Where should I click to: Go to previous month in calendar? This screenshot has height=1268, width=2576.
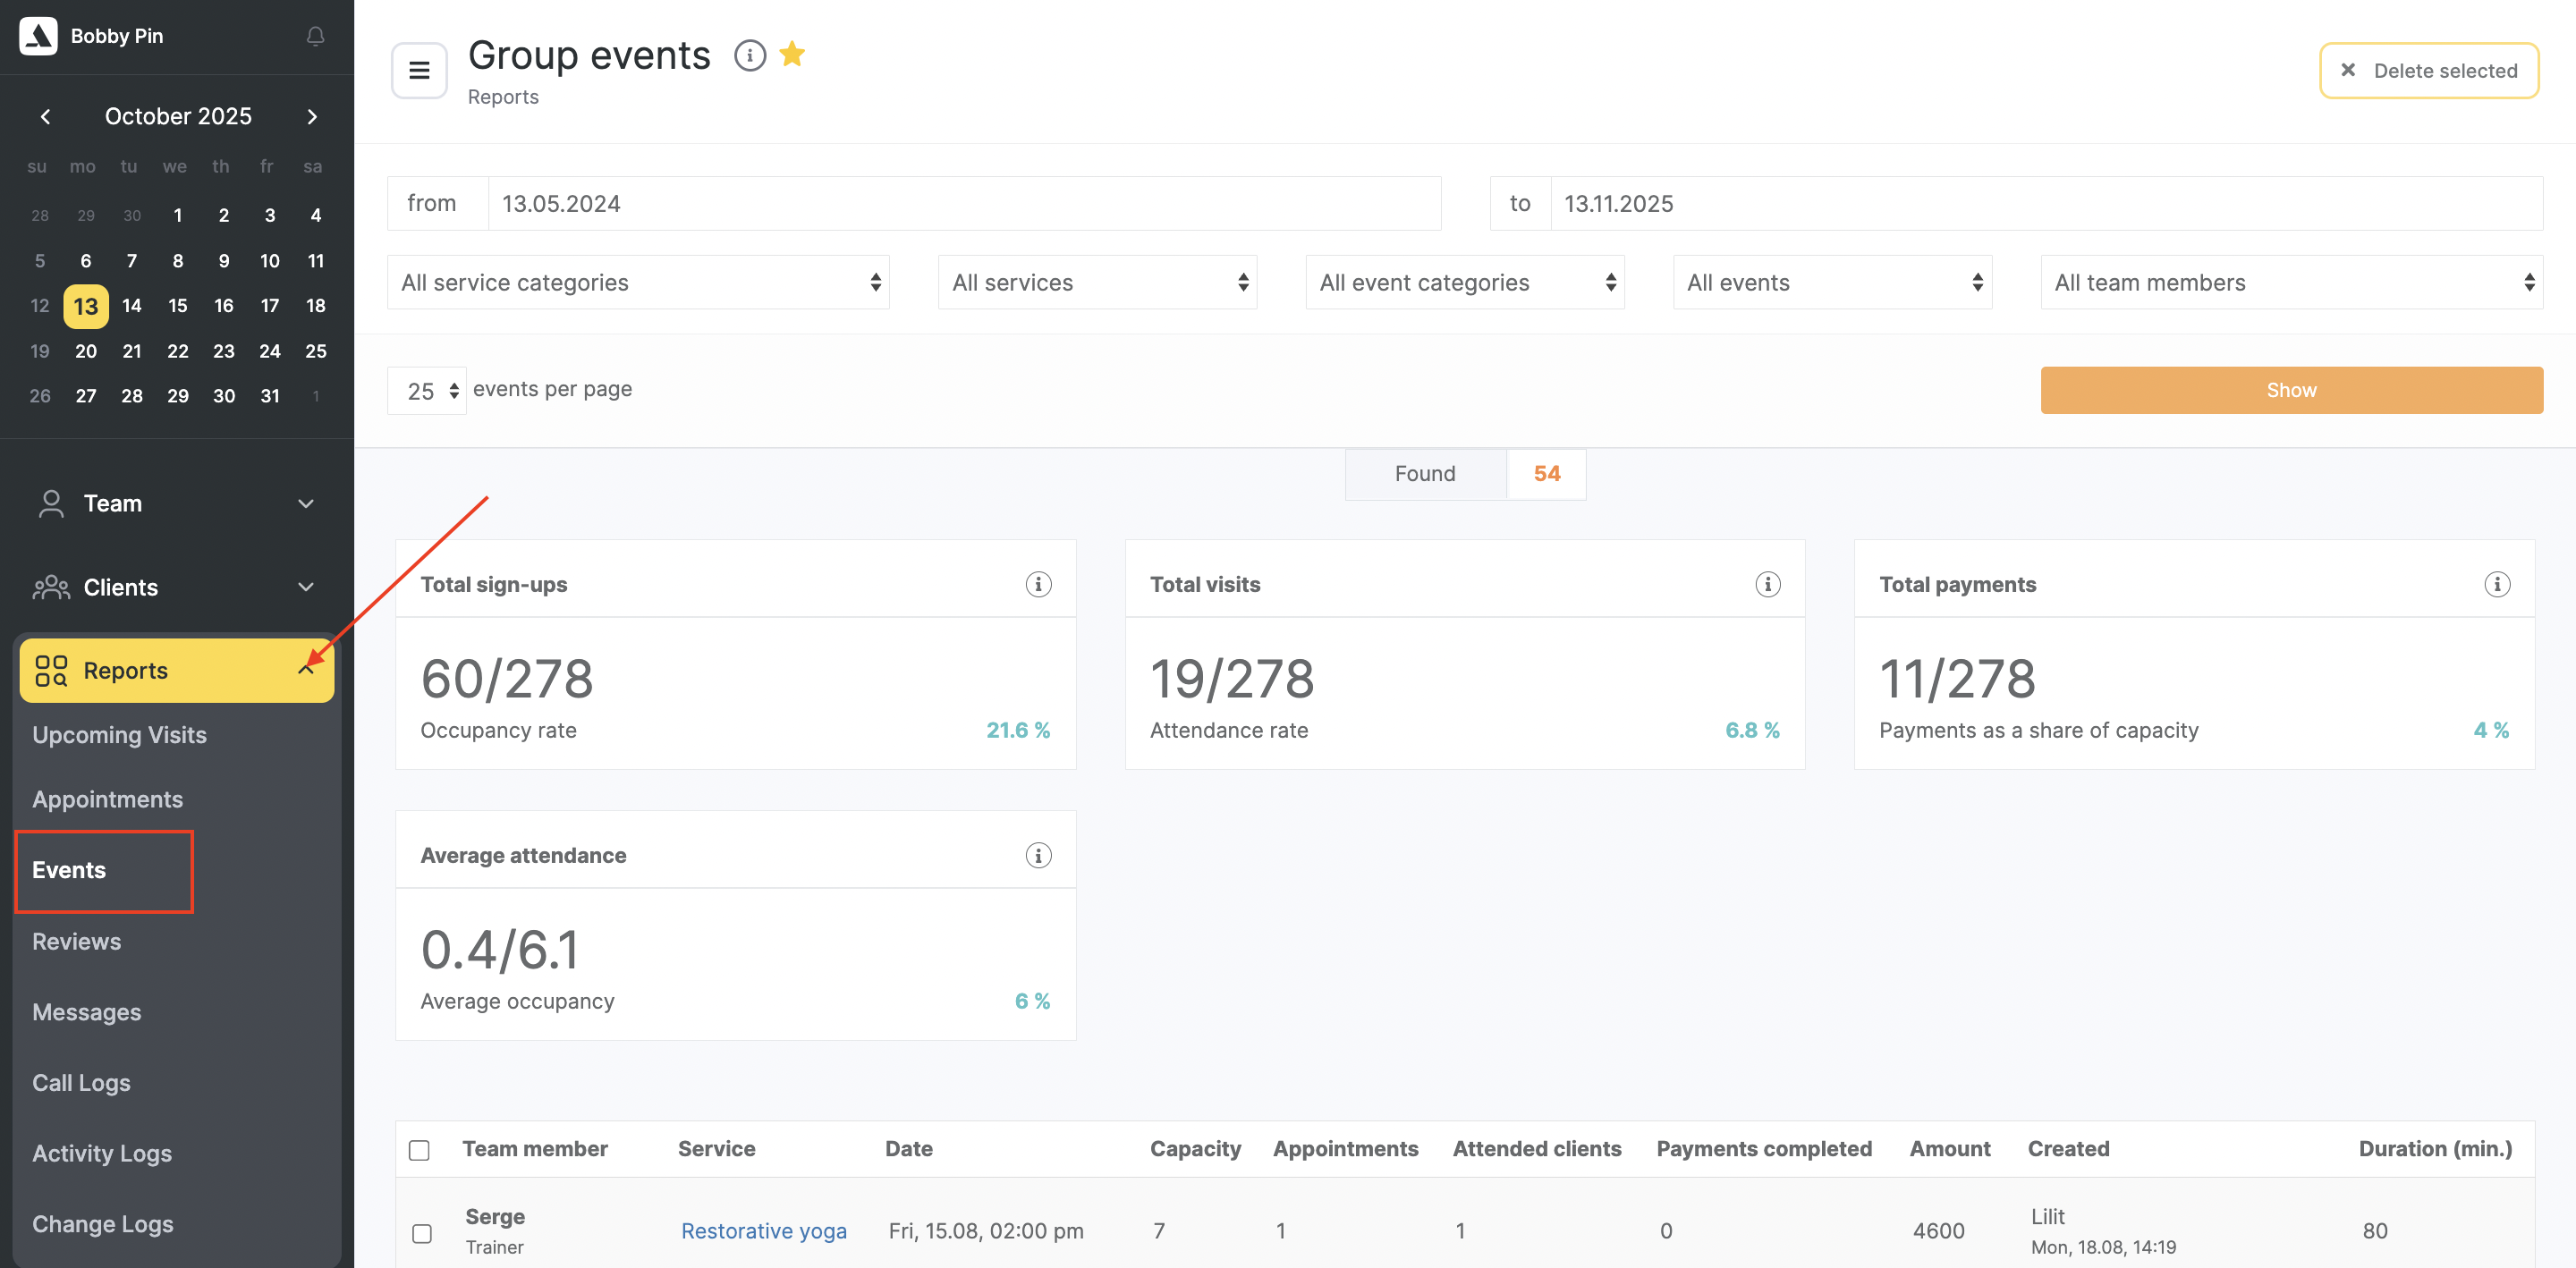pos(45,116)
